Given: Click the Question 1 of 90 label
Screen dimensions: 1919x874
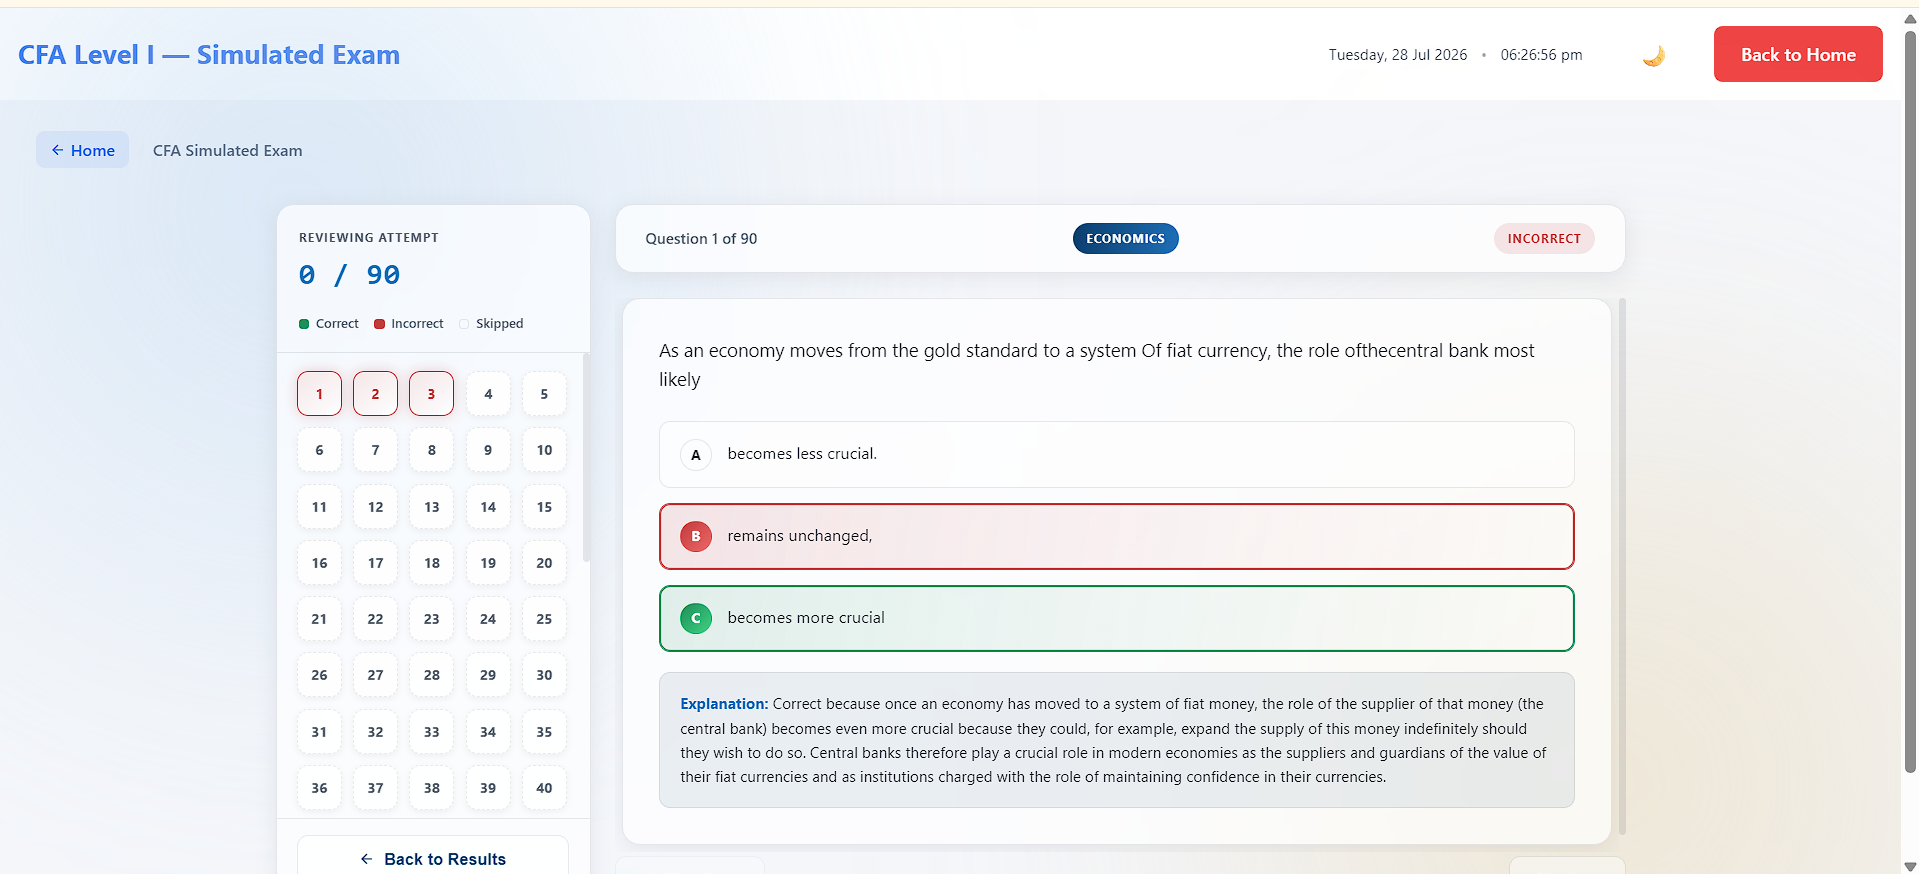Looking at the screenshot, I should point(701,238).
